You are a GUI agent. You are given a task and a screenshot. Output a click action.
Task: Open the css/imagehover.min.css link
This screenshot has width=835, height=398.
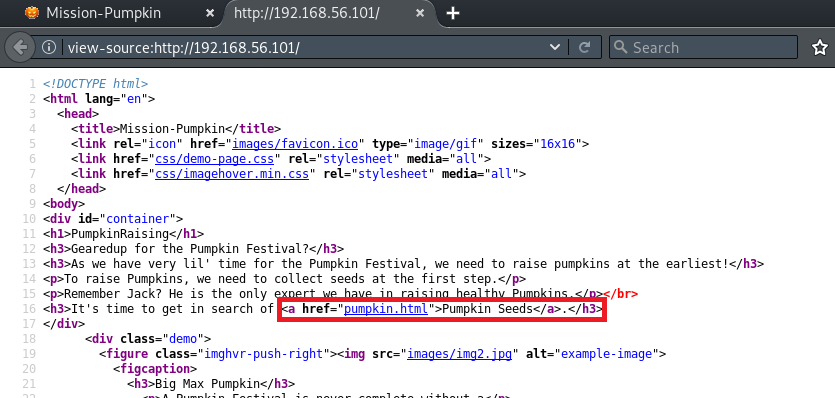click(232, 174)
